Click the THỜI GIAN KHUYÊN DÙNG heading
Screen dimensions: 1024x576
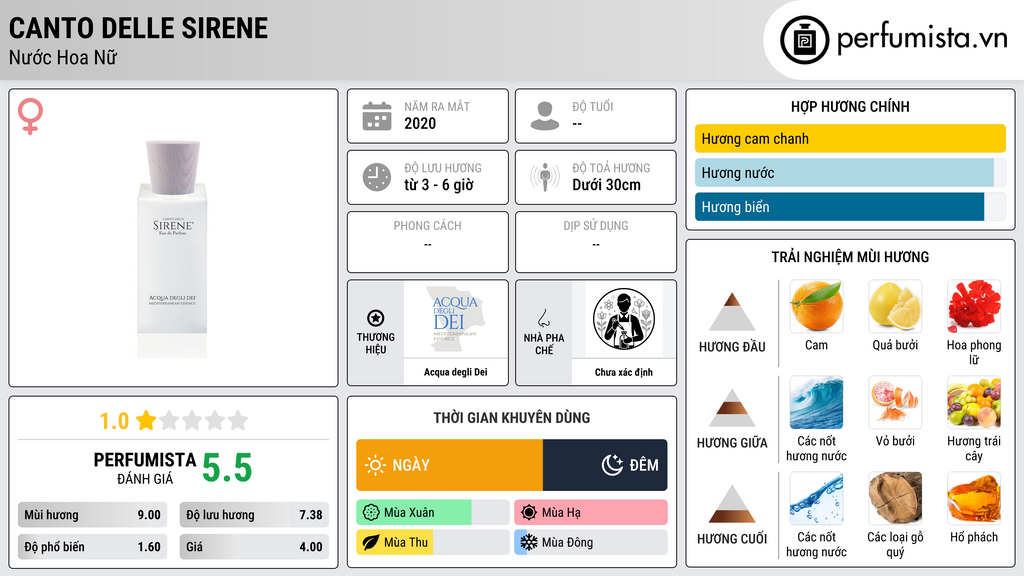[512, 418]
